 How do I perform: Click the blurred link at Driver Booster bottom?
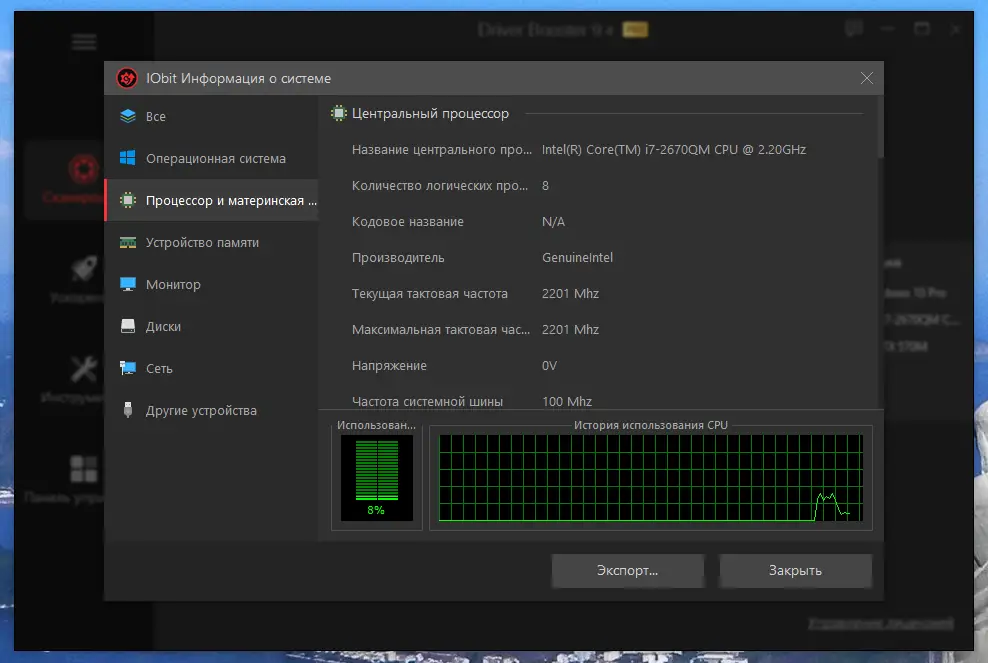(881, 623)
